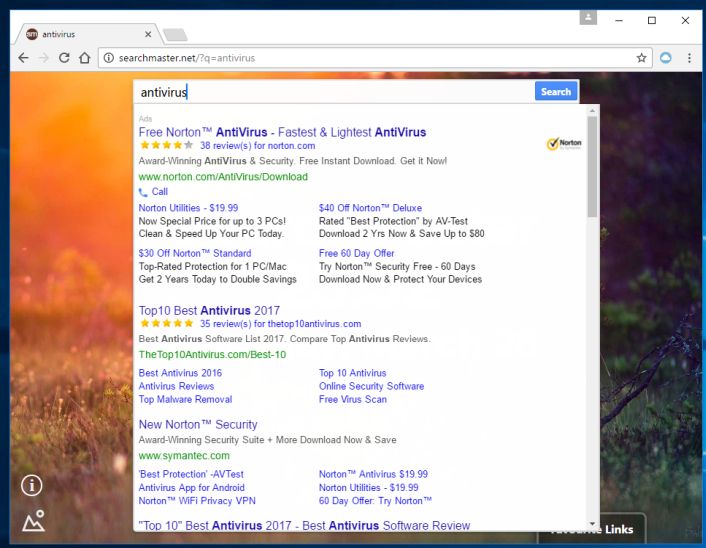The image size is (706, 548).
Task: Maximize the browser window
Action: [652, 21]
